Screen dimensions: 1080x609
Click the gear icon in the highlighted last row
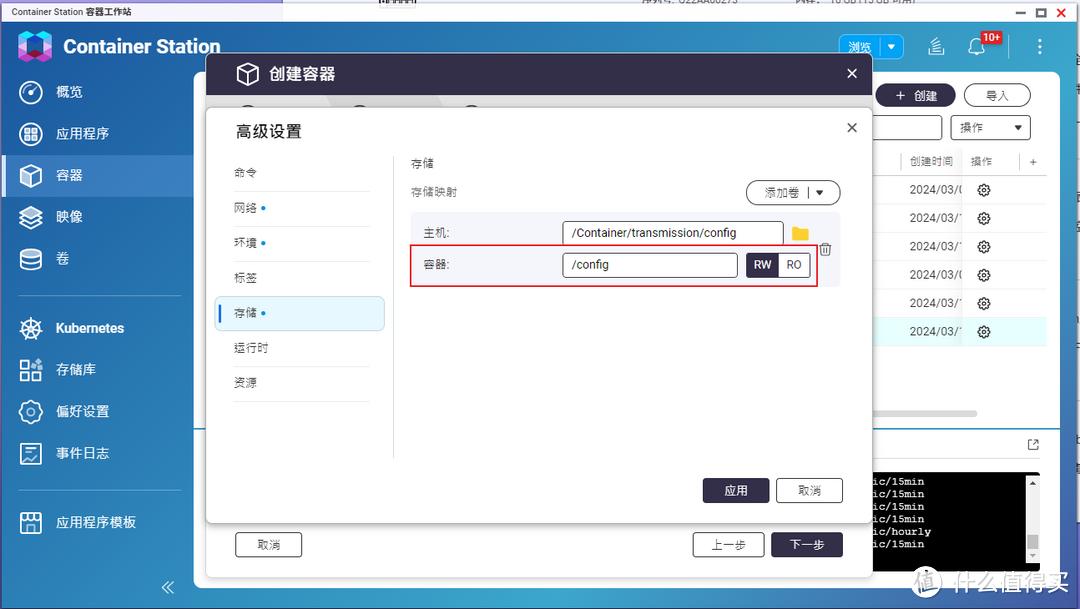(x=984, y=332)
